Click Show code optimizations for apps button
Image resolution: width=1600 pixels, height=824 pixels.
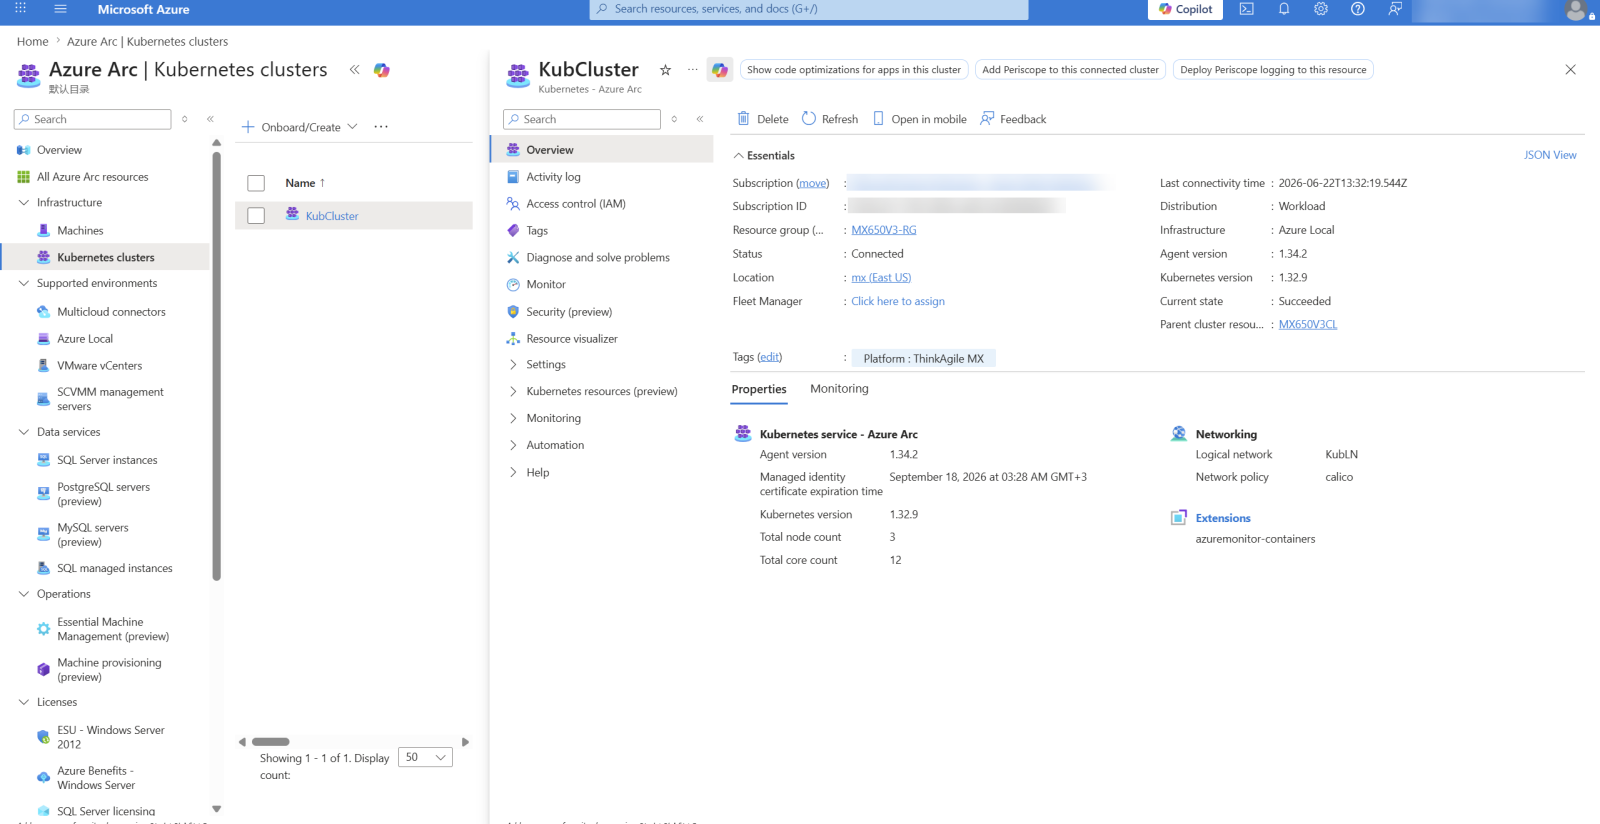pyautogui.click(x=854, y=70)
